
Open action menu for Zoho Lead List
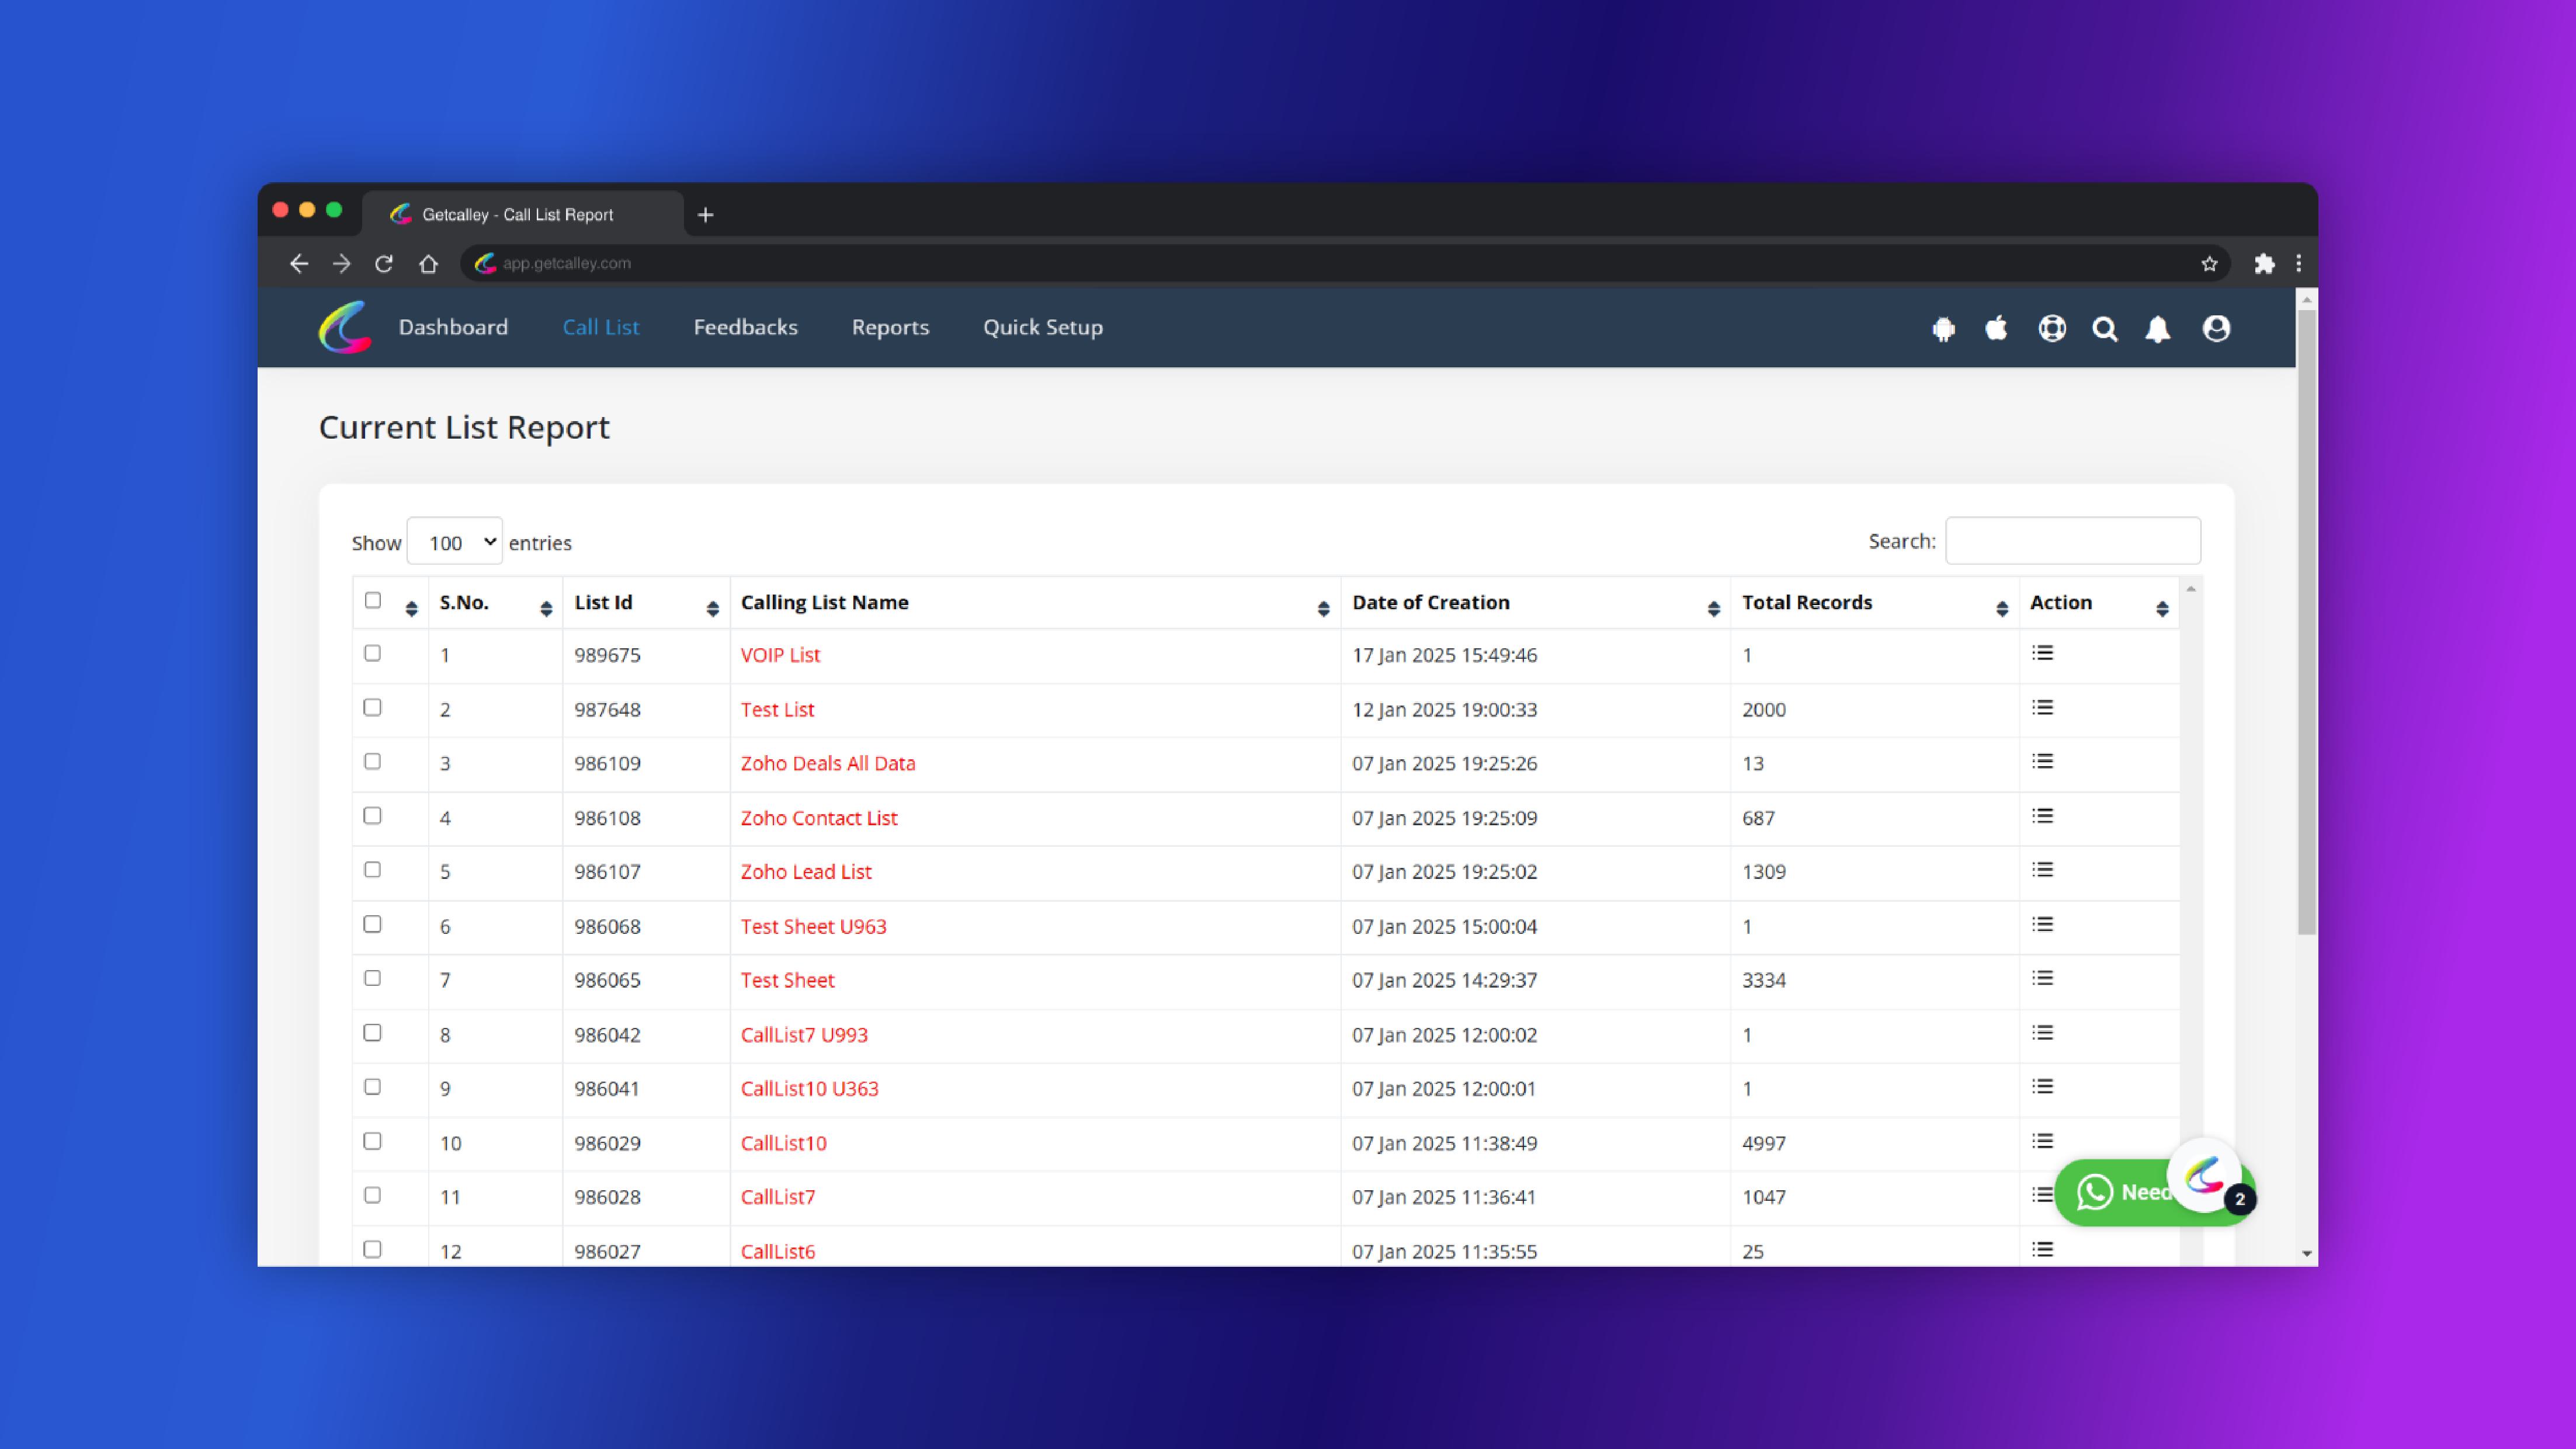(x=2043, y=870)
